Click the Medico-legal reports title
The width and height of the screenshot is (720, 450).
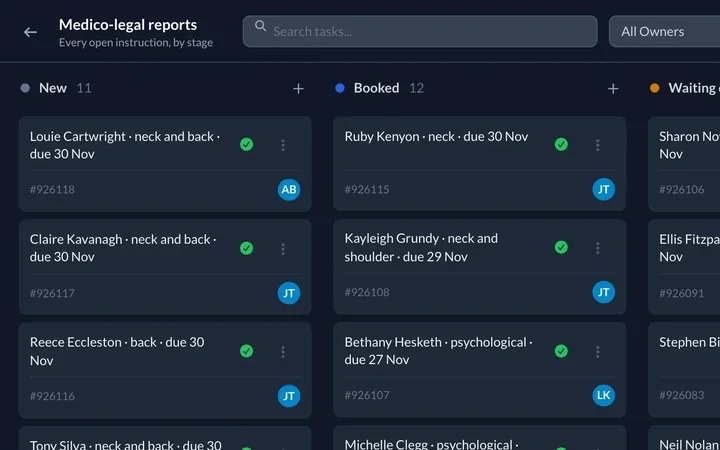128,25
